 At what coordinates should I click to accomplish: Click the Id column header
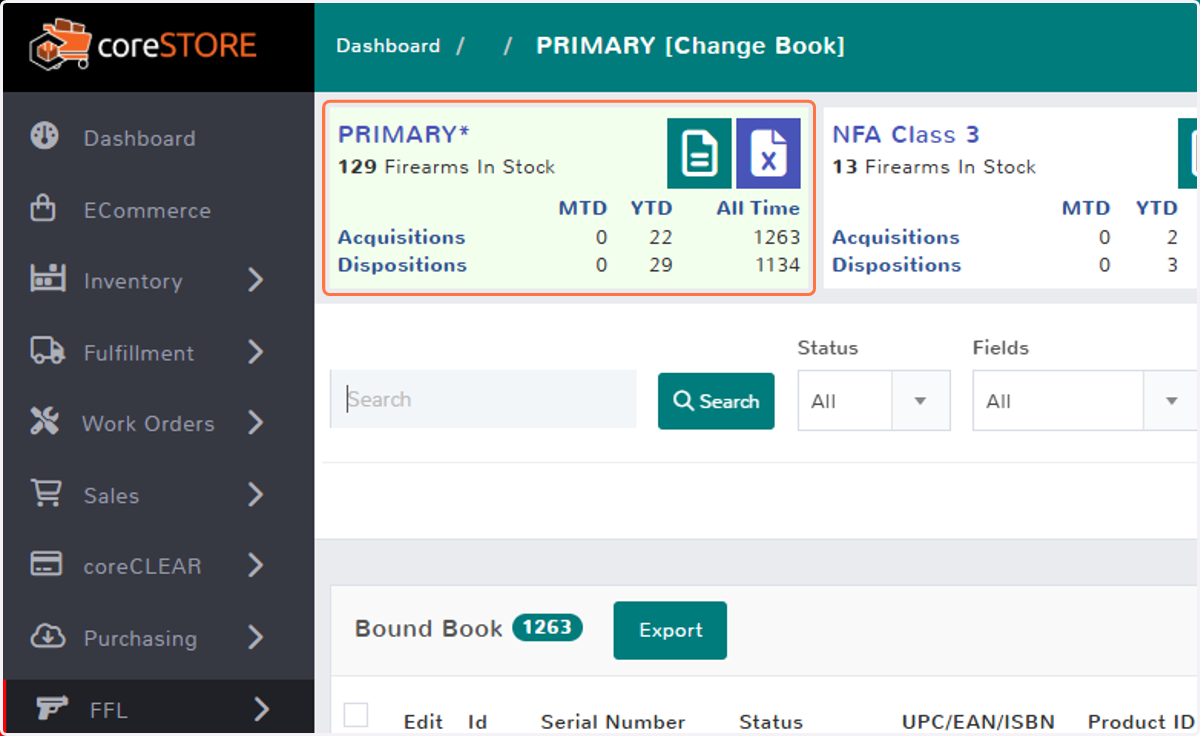click(478, 722)
